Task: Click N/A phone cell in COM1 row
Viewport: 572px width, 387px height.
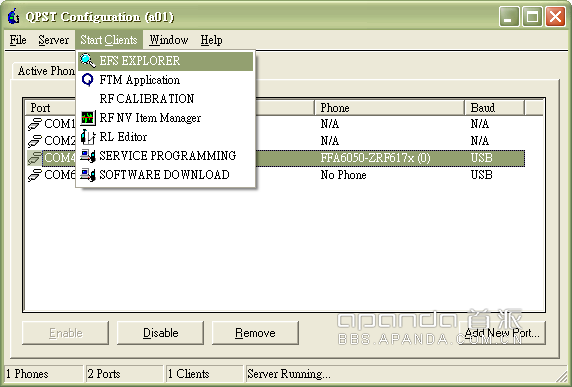Action: [330, 124]
